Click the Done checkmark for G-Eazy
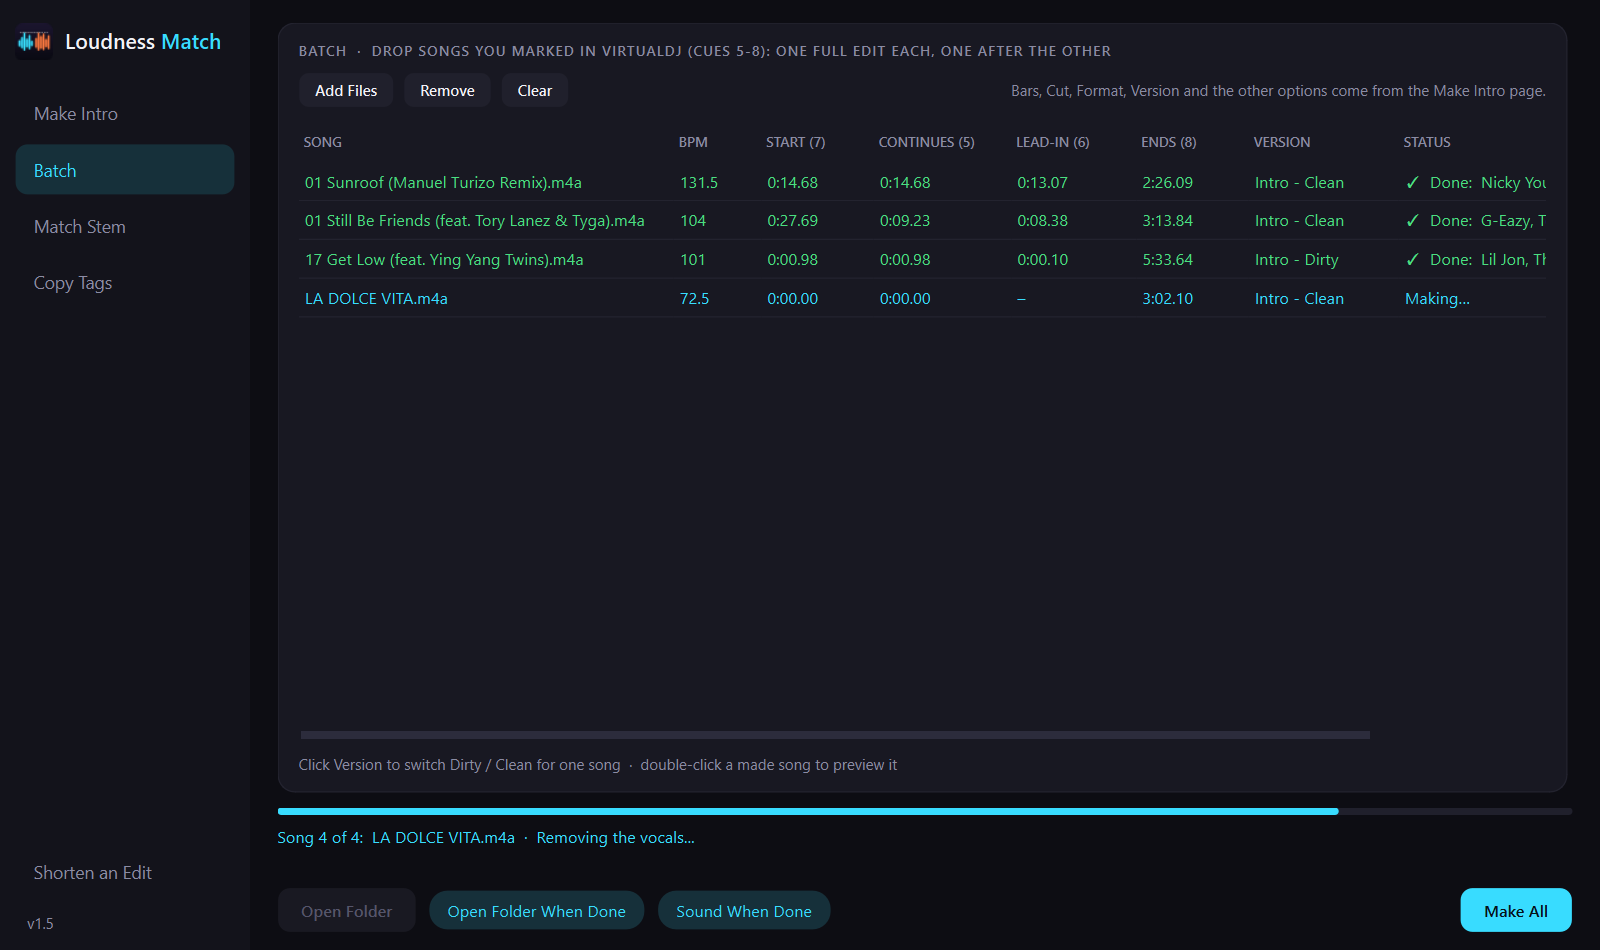This screenshot has height=950, width=1600. pyautogui.click(x=1413, y=221)
